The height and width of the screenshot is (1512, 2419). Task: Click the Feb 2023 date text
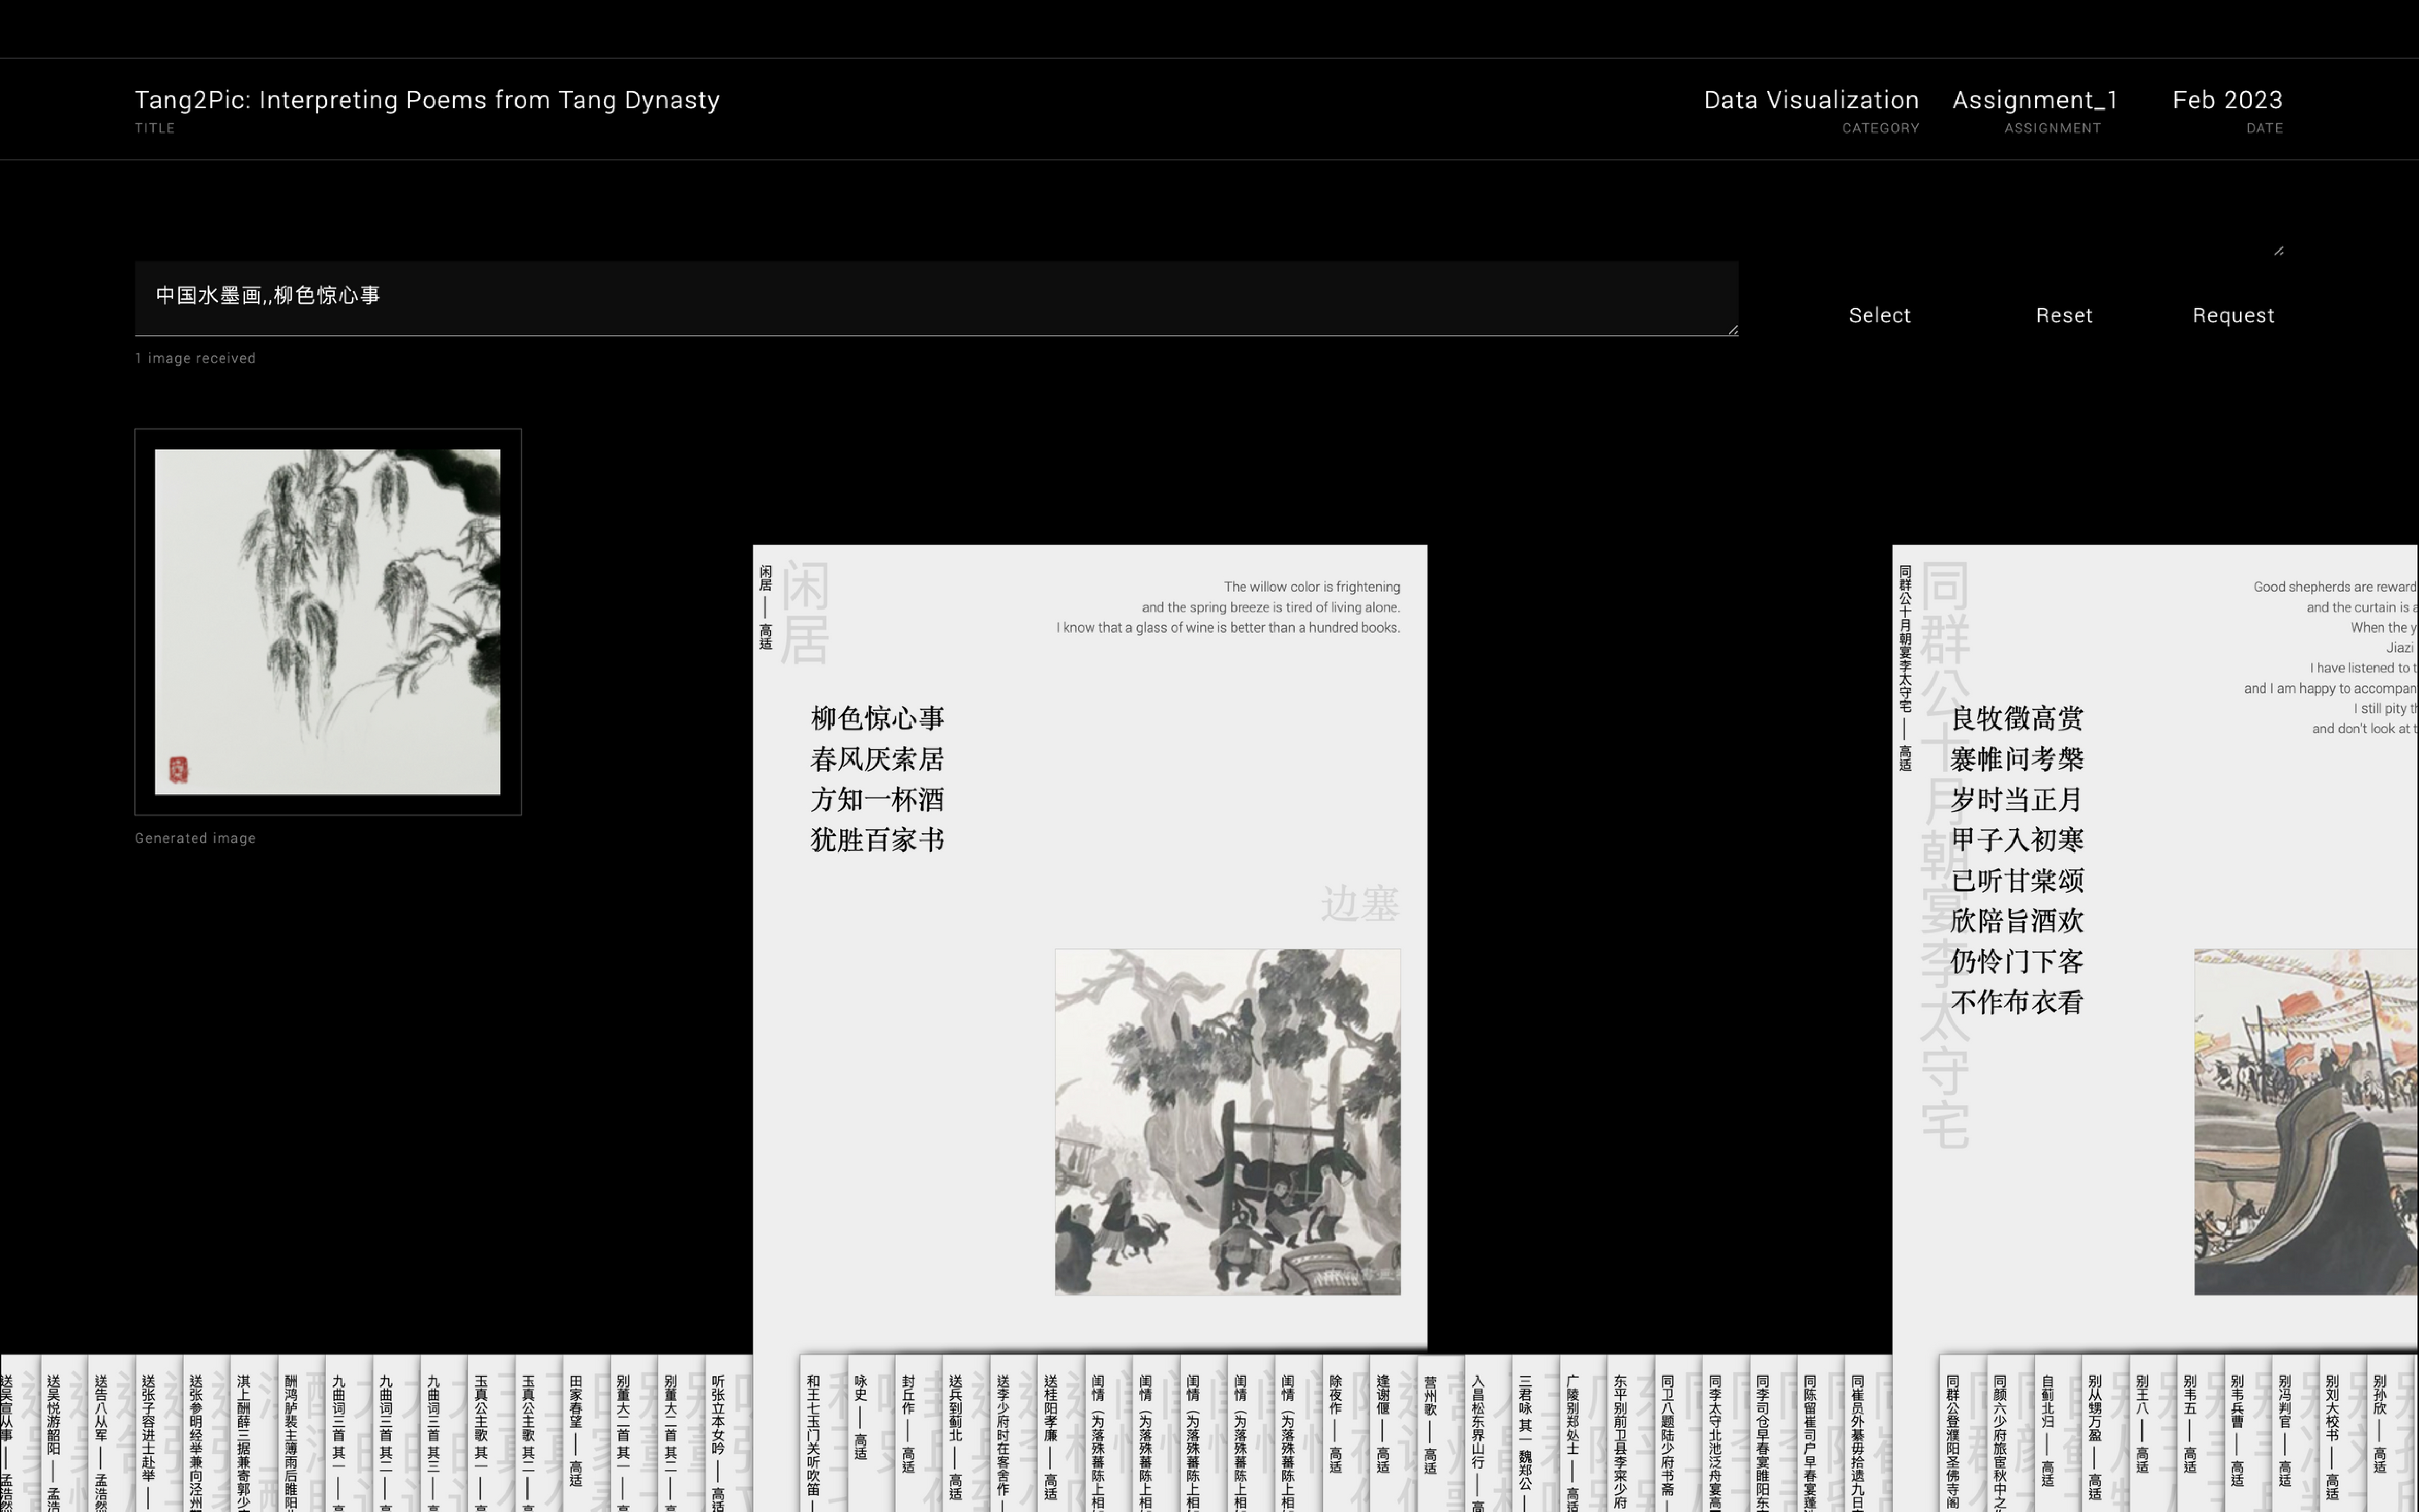pyautogui.click(x=2227, y=100)
